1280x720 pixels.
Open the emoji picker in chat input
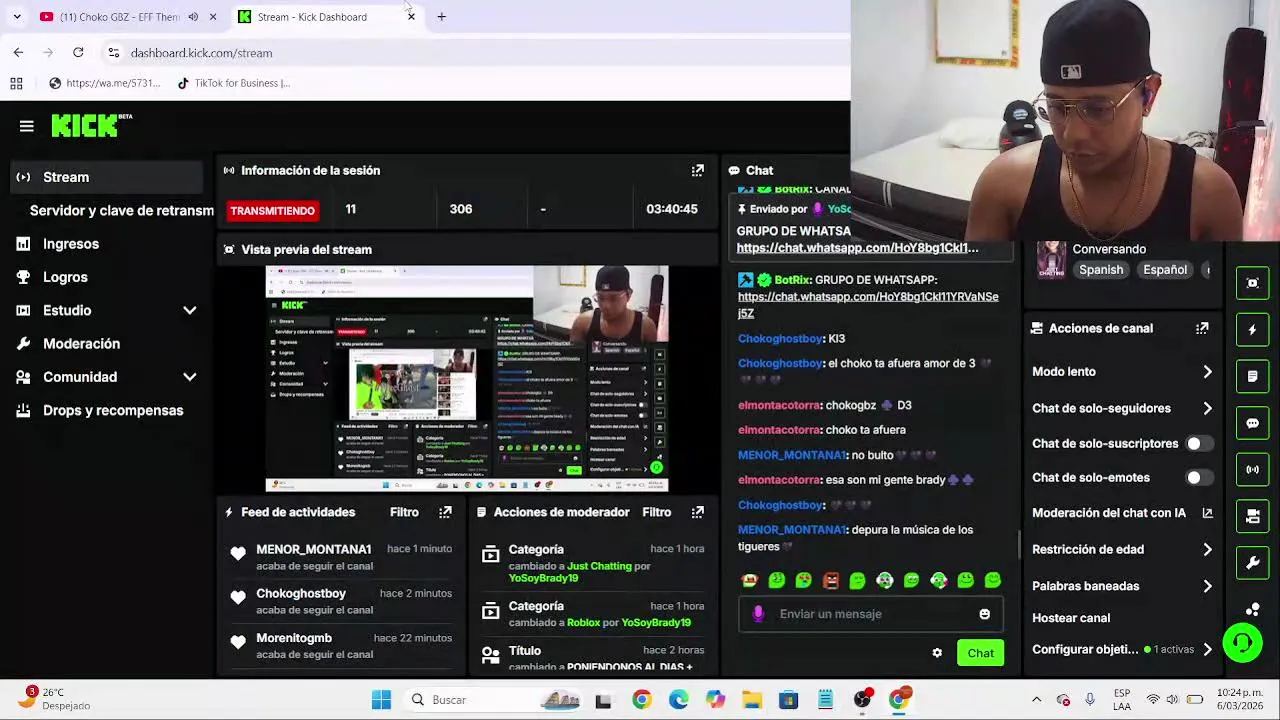[x=984, y=614]
